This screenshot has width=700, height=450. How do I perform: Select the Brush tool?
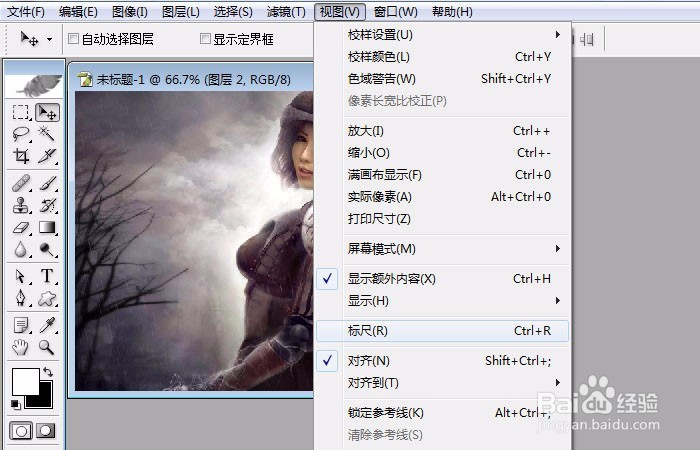click(x=47, y=183)
